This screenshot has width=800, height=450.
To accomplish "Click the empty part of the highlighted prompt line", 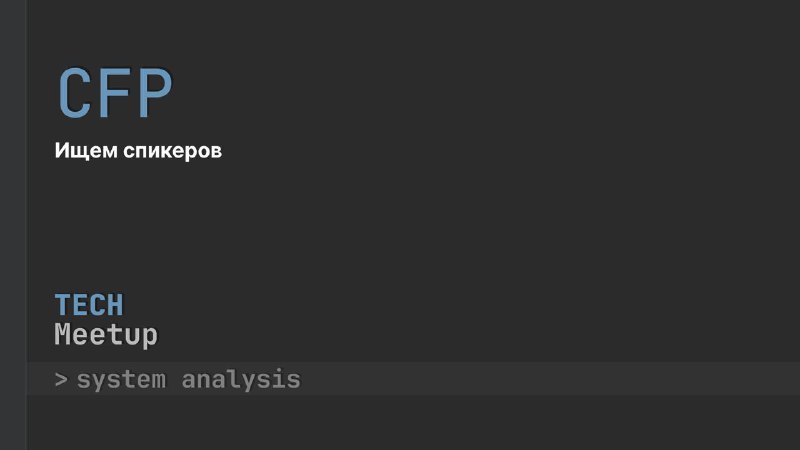I will pos(551,379).
